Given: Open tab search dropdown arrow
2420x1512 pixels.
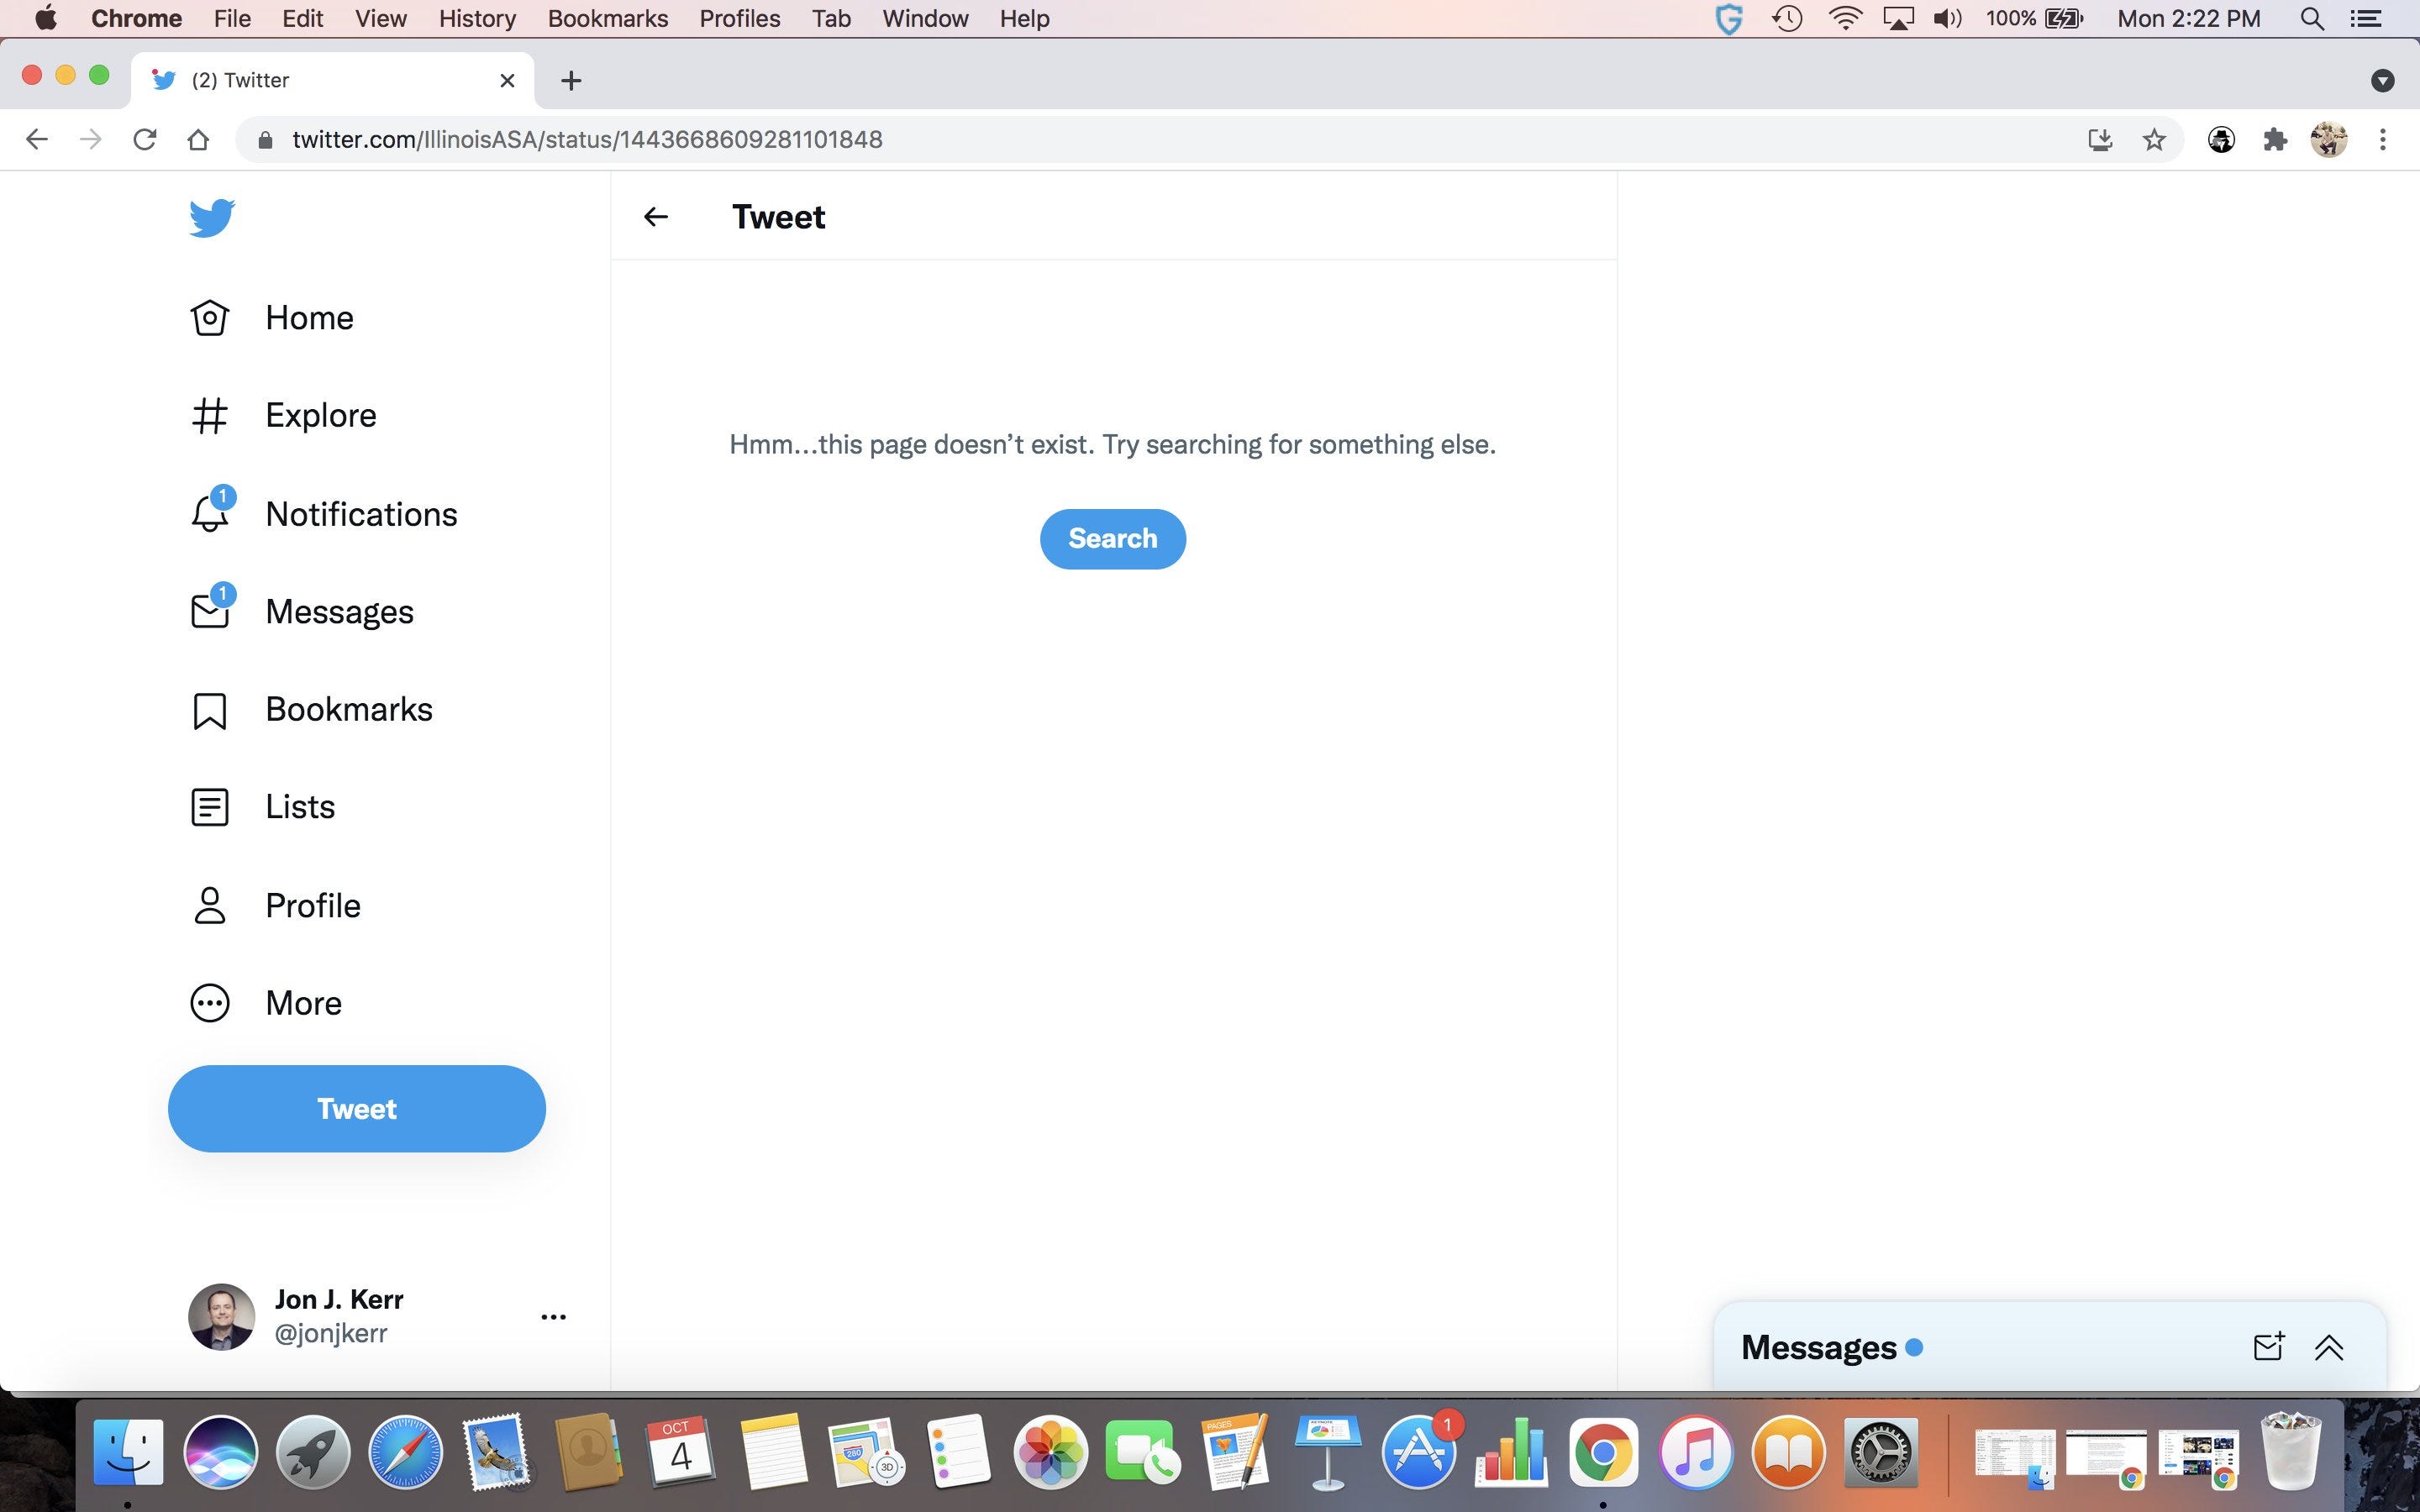Looking at the screenshot, I should click(2383, 80).
